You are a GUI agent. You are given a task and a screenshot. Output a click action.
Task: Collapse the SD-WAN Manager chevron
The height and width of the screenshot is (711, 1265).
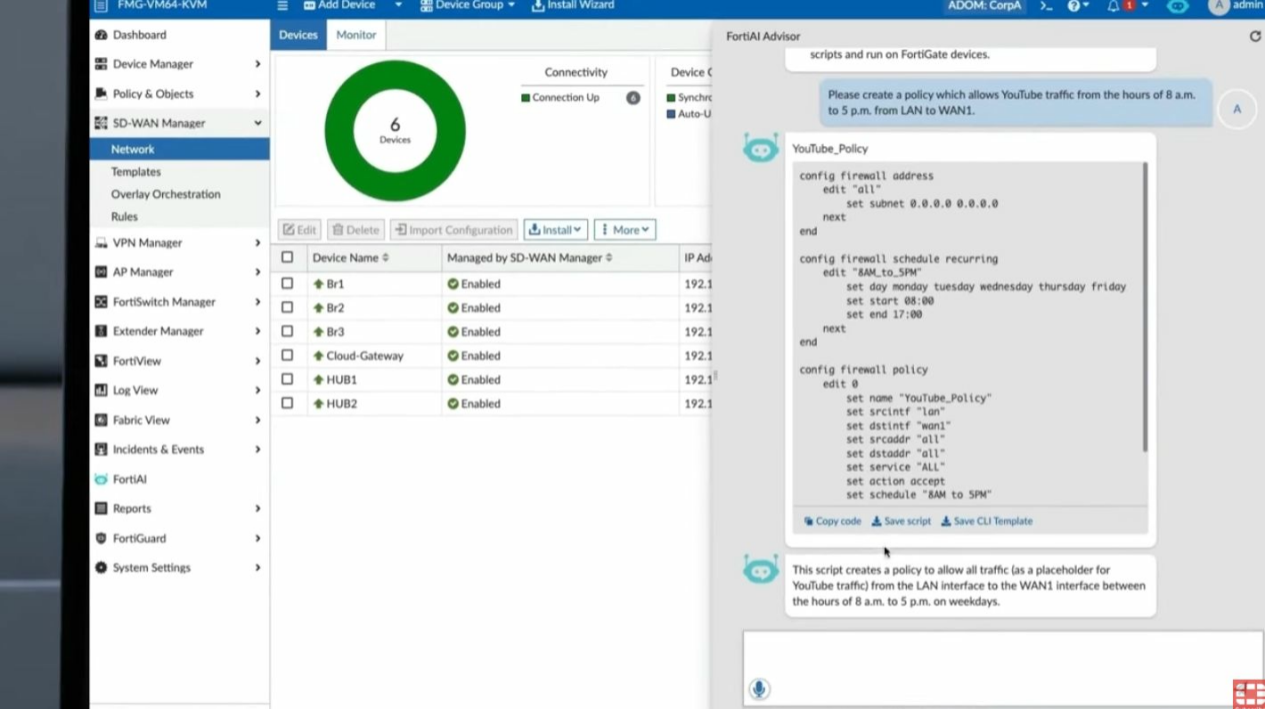(257, 123)
